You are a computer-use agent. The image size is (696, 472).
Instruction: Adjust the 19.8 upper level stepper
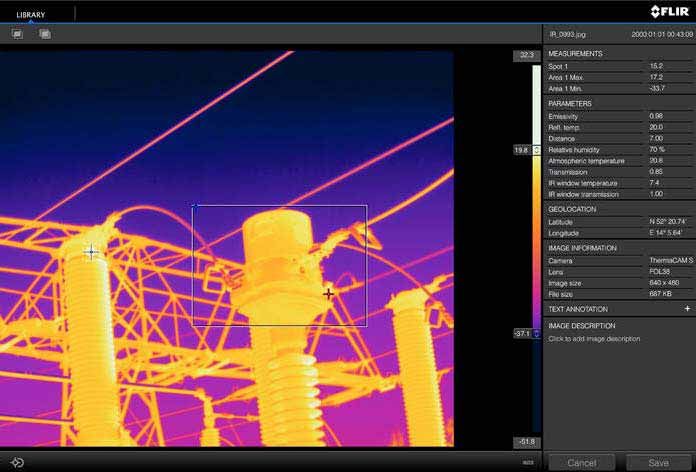537,150
